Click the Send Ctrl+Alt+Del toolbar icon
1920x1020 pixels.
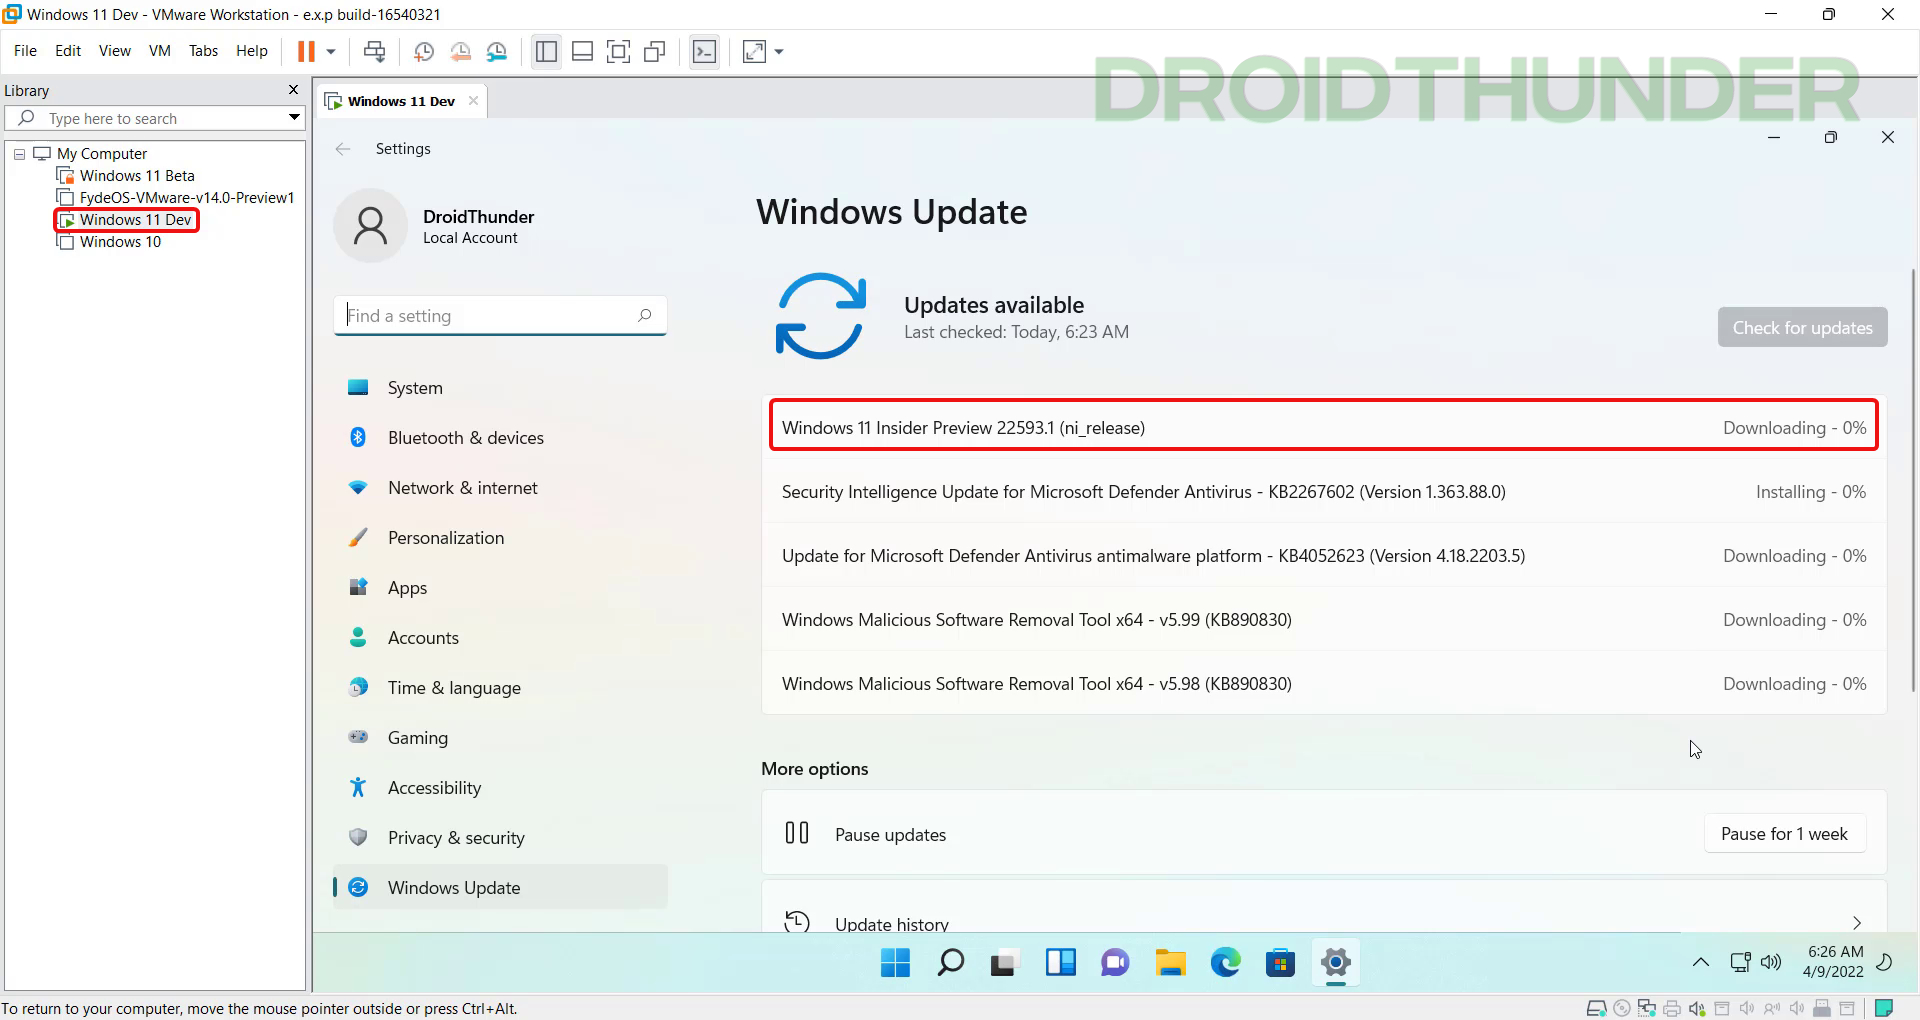(374, 51)
